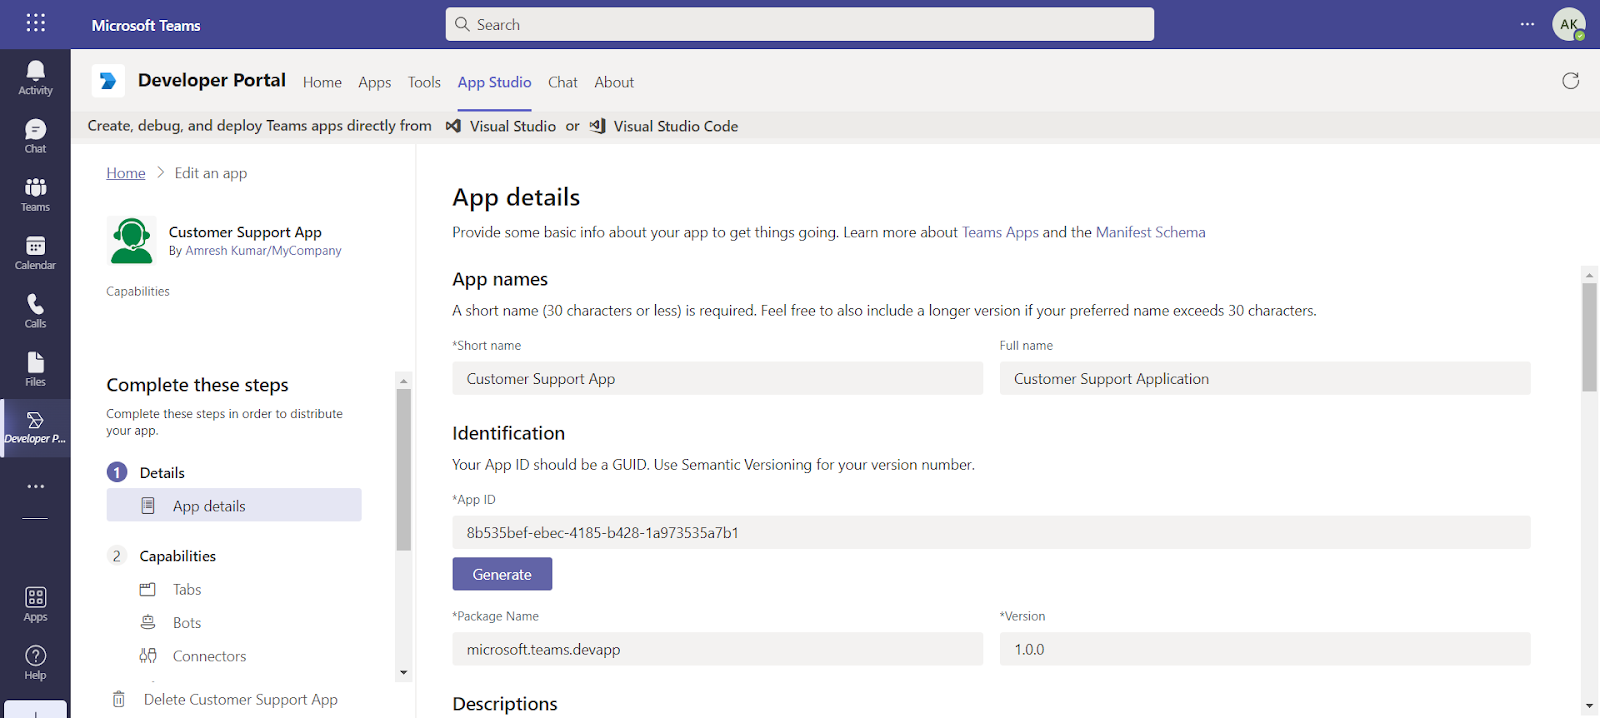Click the App ID field
Image resolution: width=1600 pixels, height=718 pixels.
point(991,532)
